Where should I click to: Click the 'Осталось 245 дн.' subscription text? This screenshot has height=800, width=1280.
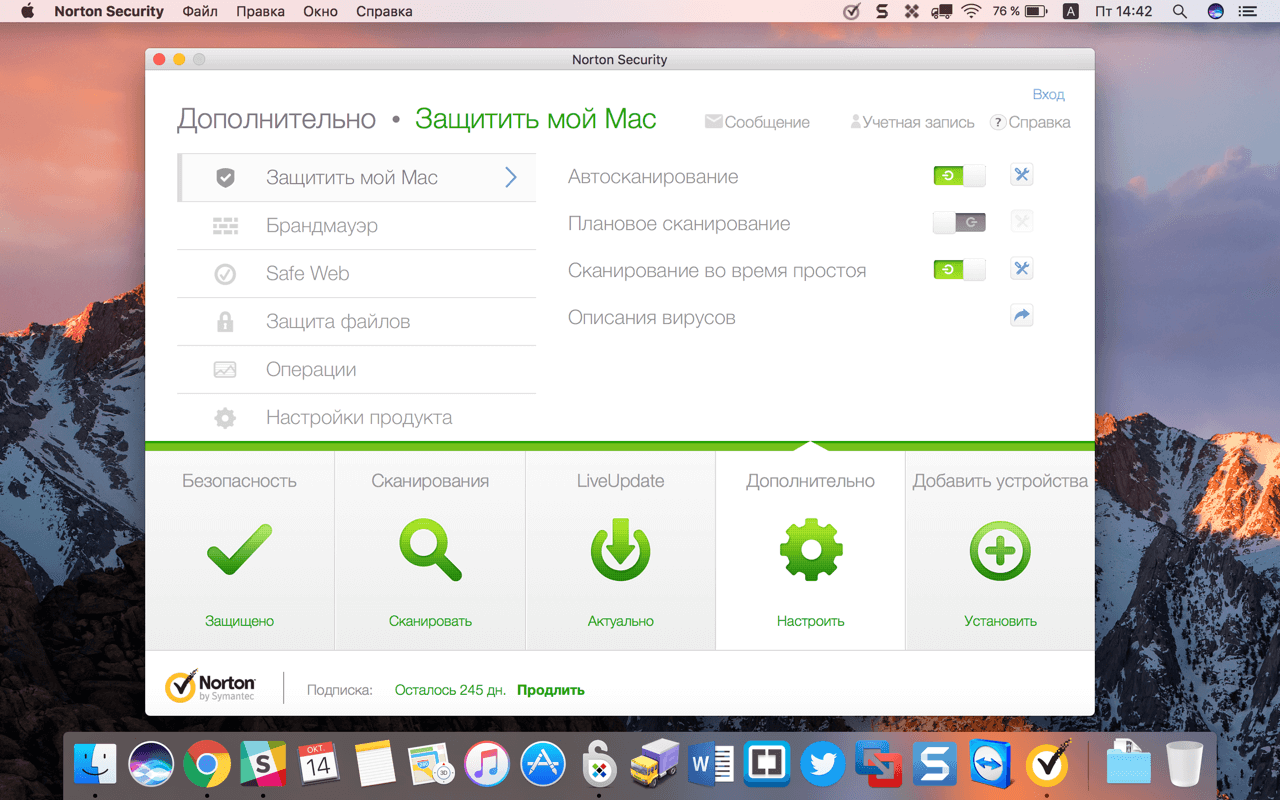(450, 690)
